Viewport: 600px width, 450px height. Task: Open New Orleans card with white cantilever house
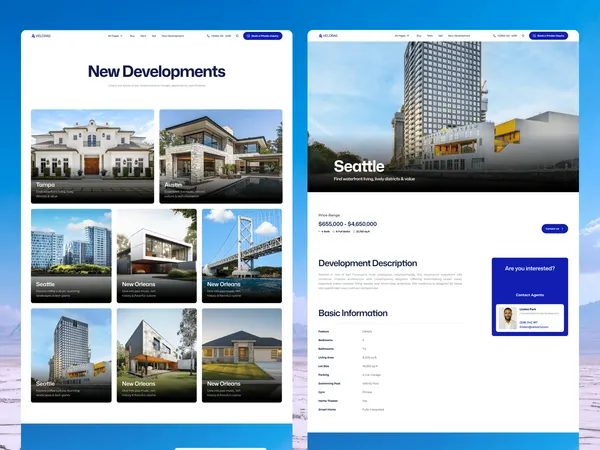157,256
